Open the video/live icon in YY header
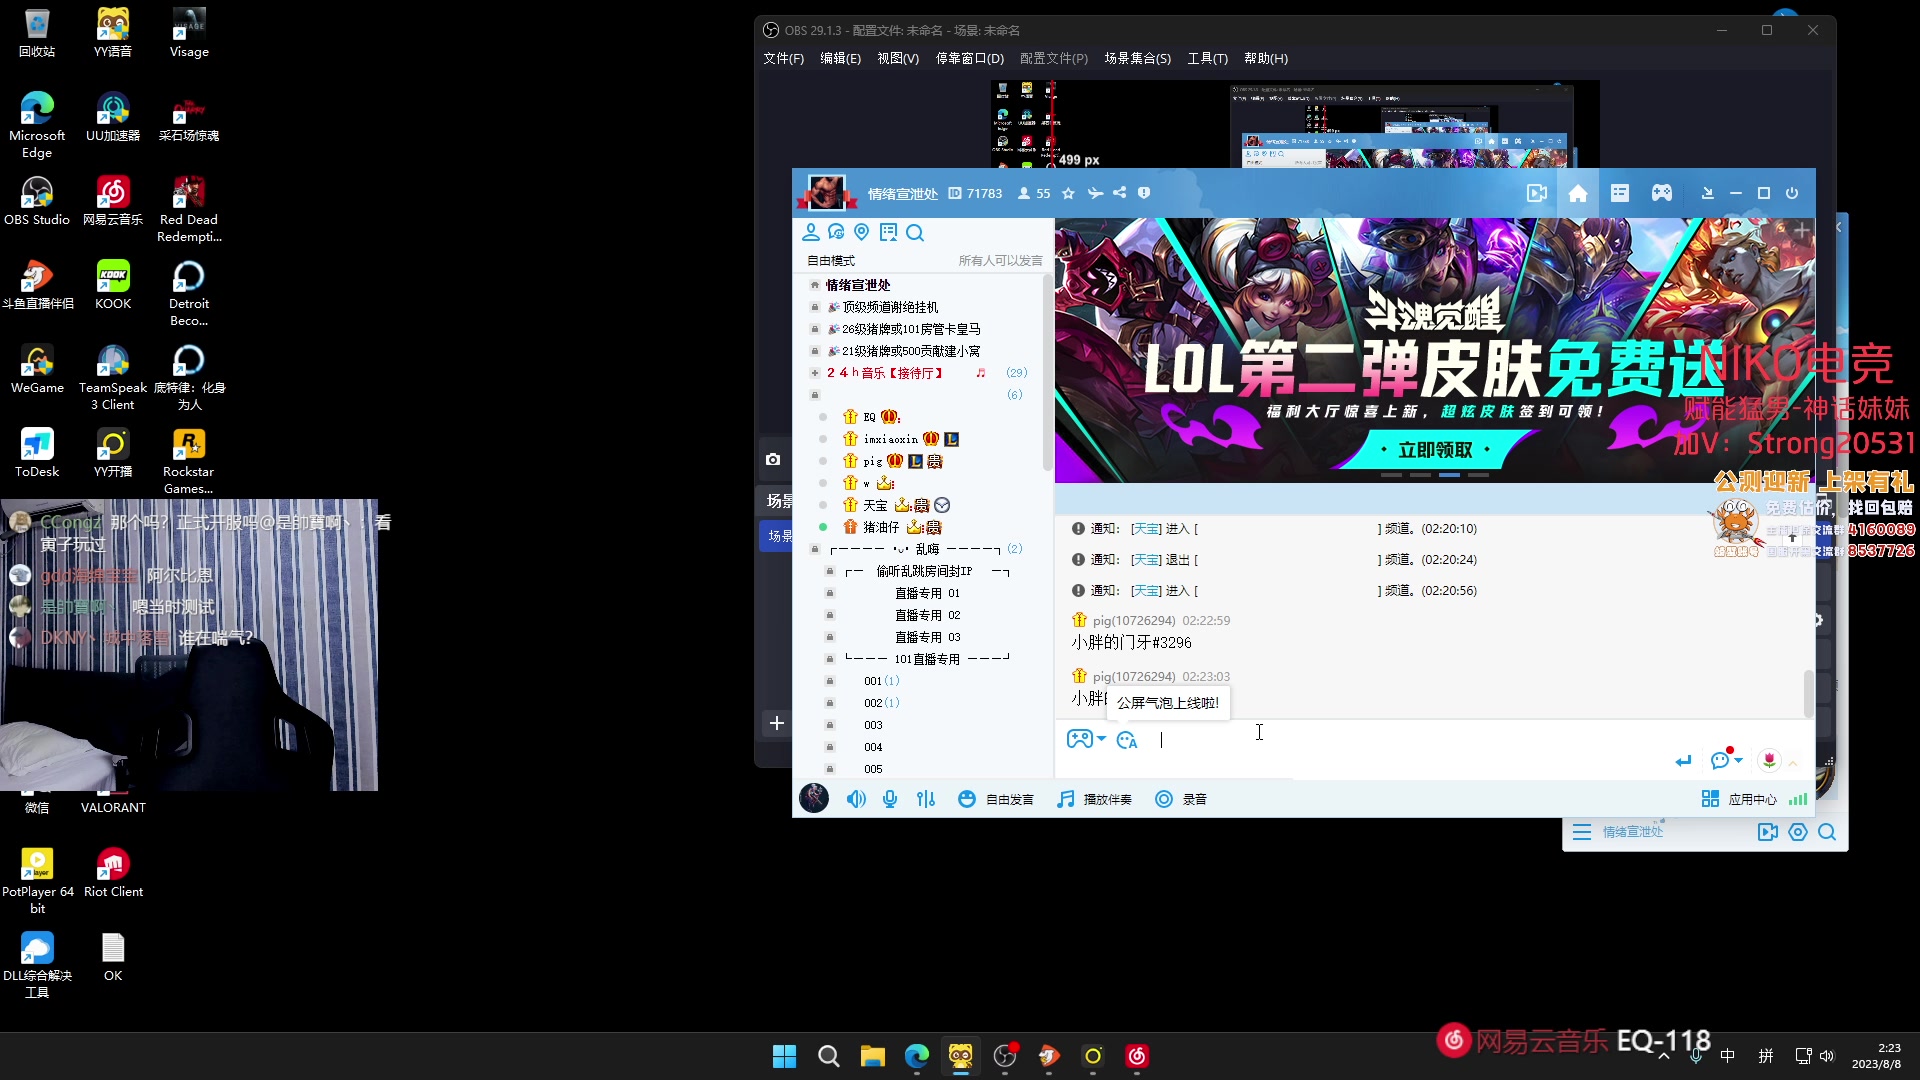 tap(1537, 193)
